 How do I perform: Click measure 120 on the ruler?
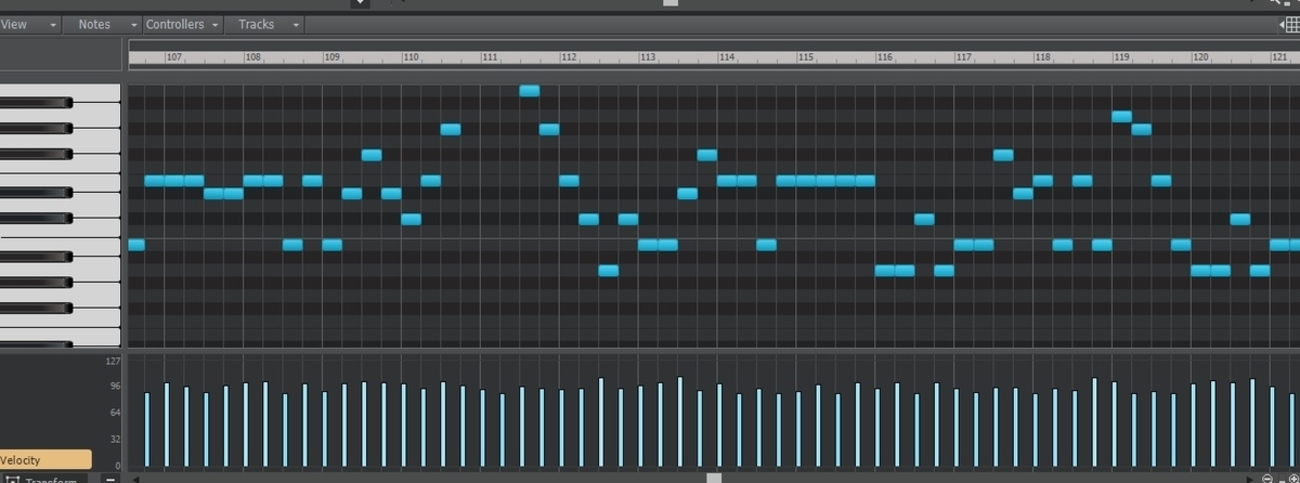[x=1201, y=57]
